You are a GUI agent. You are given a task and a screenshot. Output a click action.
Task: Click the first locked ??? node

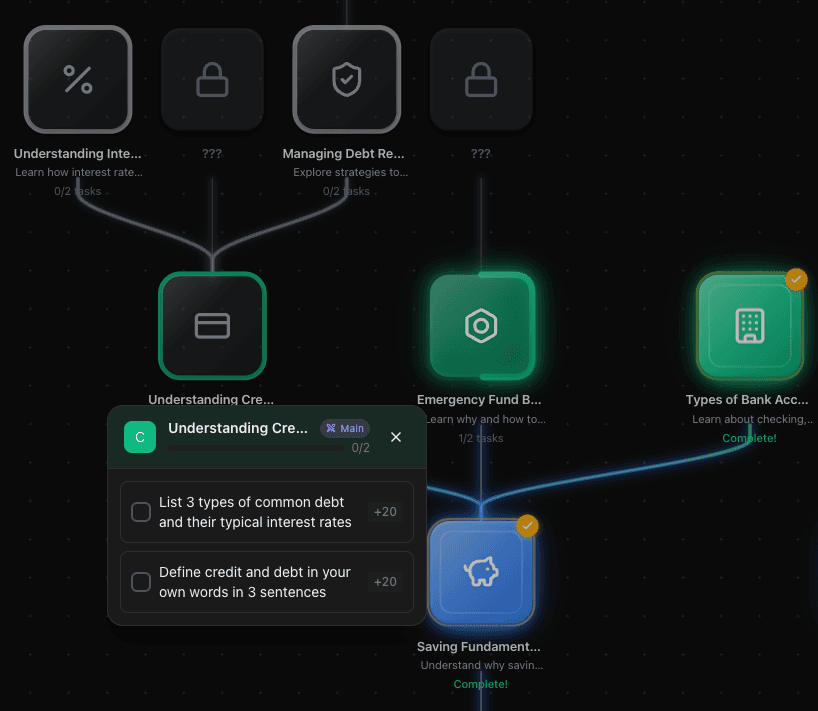(x=212, y=80)
